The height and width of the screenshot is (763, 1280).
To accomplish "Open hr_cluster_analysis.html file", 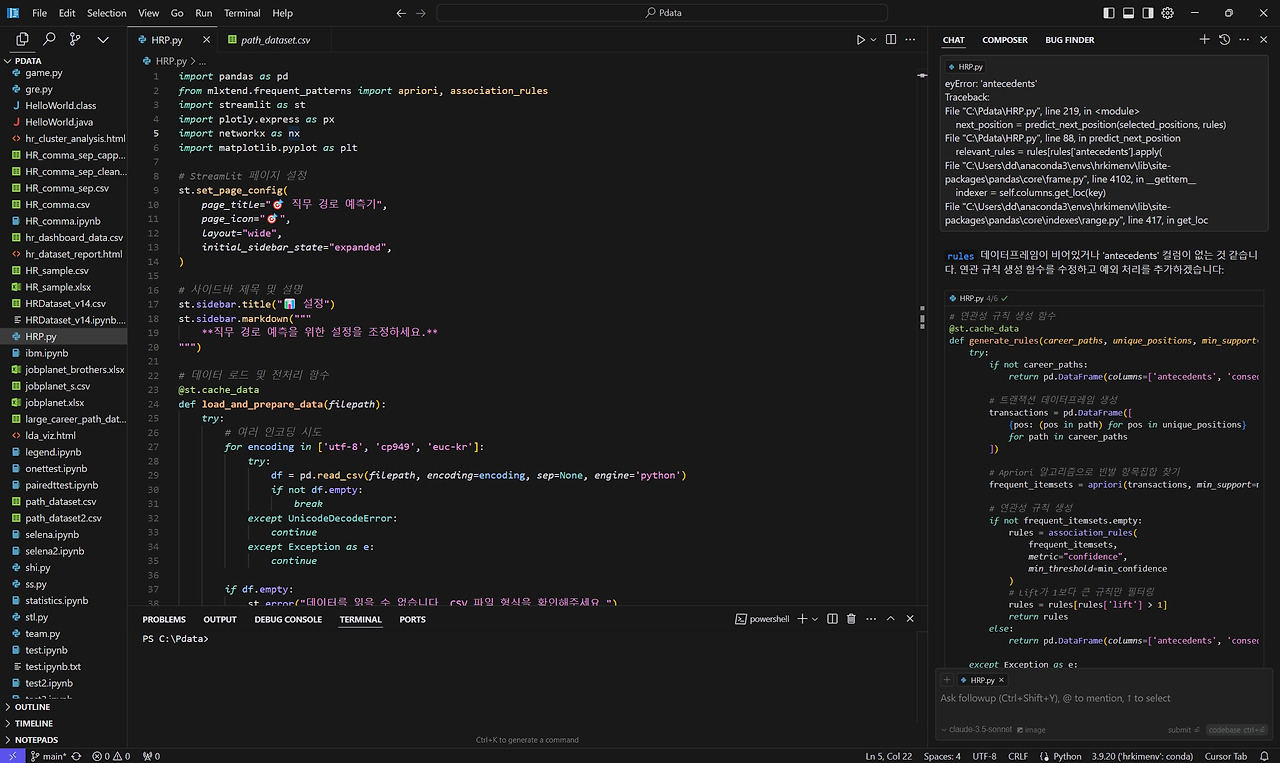I will (x=64, y=139).
